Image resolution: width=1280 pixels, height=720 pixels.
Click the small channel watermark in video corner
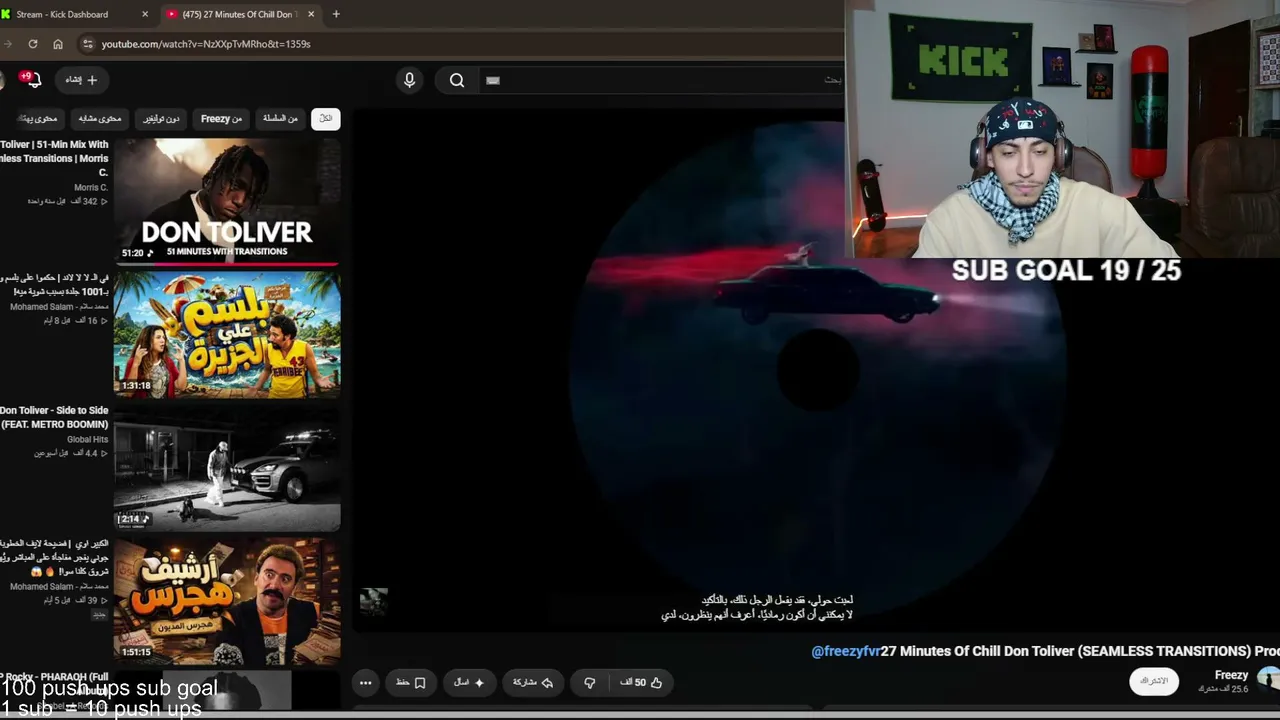(x=374, y=601)
